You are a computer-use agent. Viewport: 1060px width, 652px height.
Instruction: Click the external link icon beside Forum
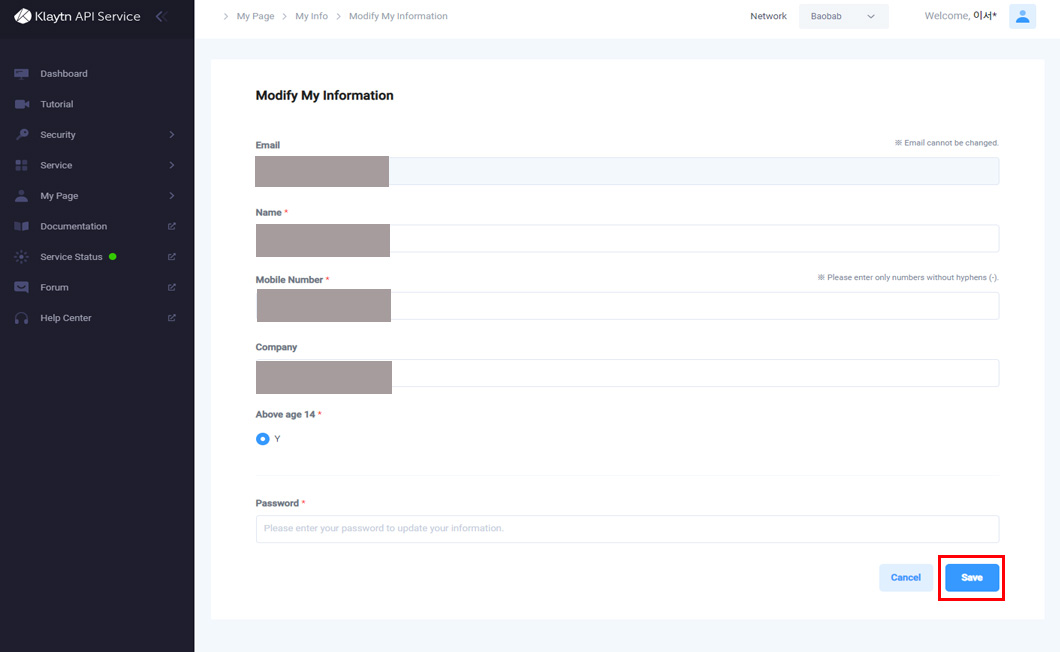[x=172, y=287]
